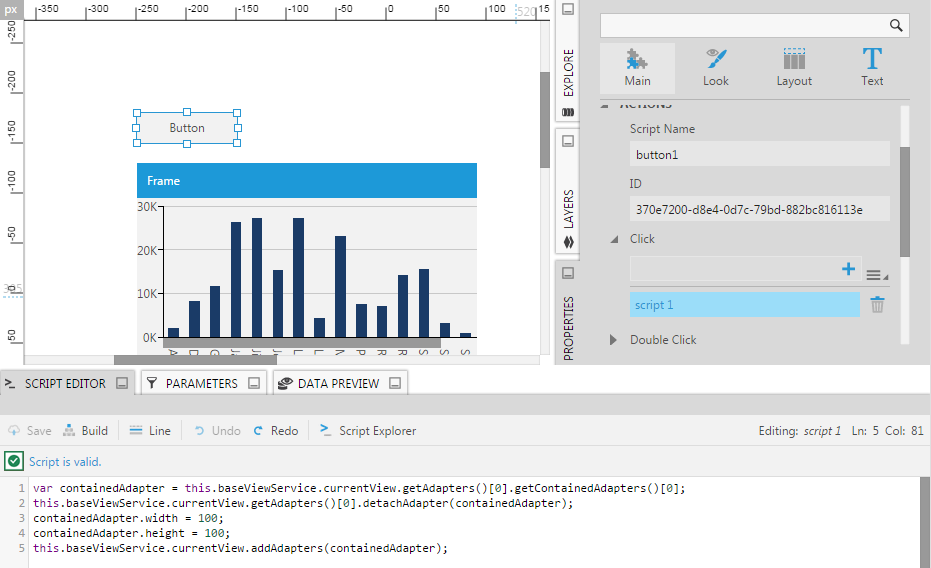Image resolution: width=931 pixels, height=568 pixels.
Task: Click the addAdapters line 5
Action: click(x=240, y=548)
